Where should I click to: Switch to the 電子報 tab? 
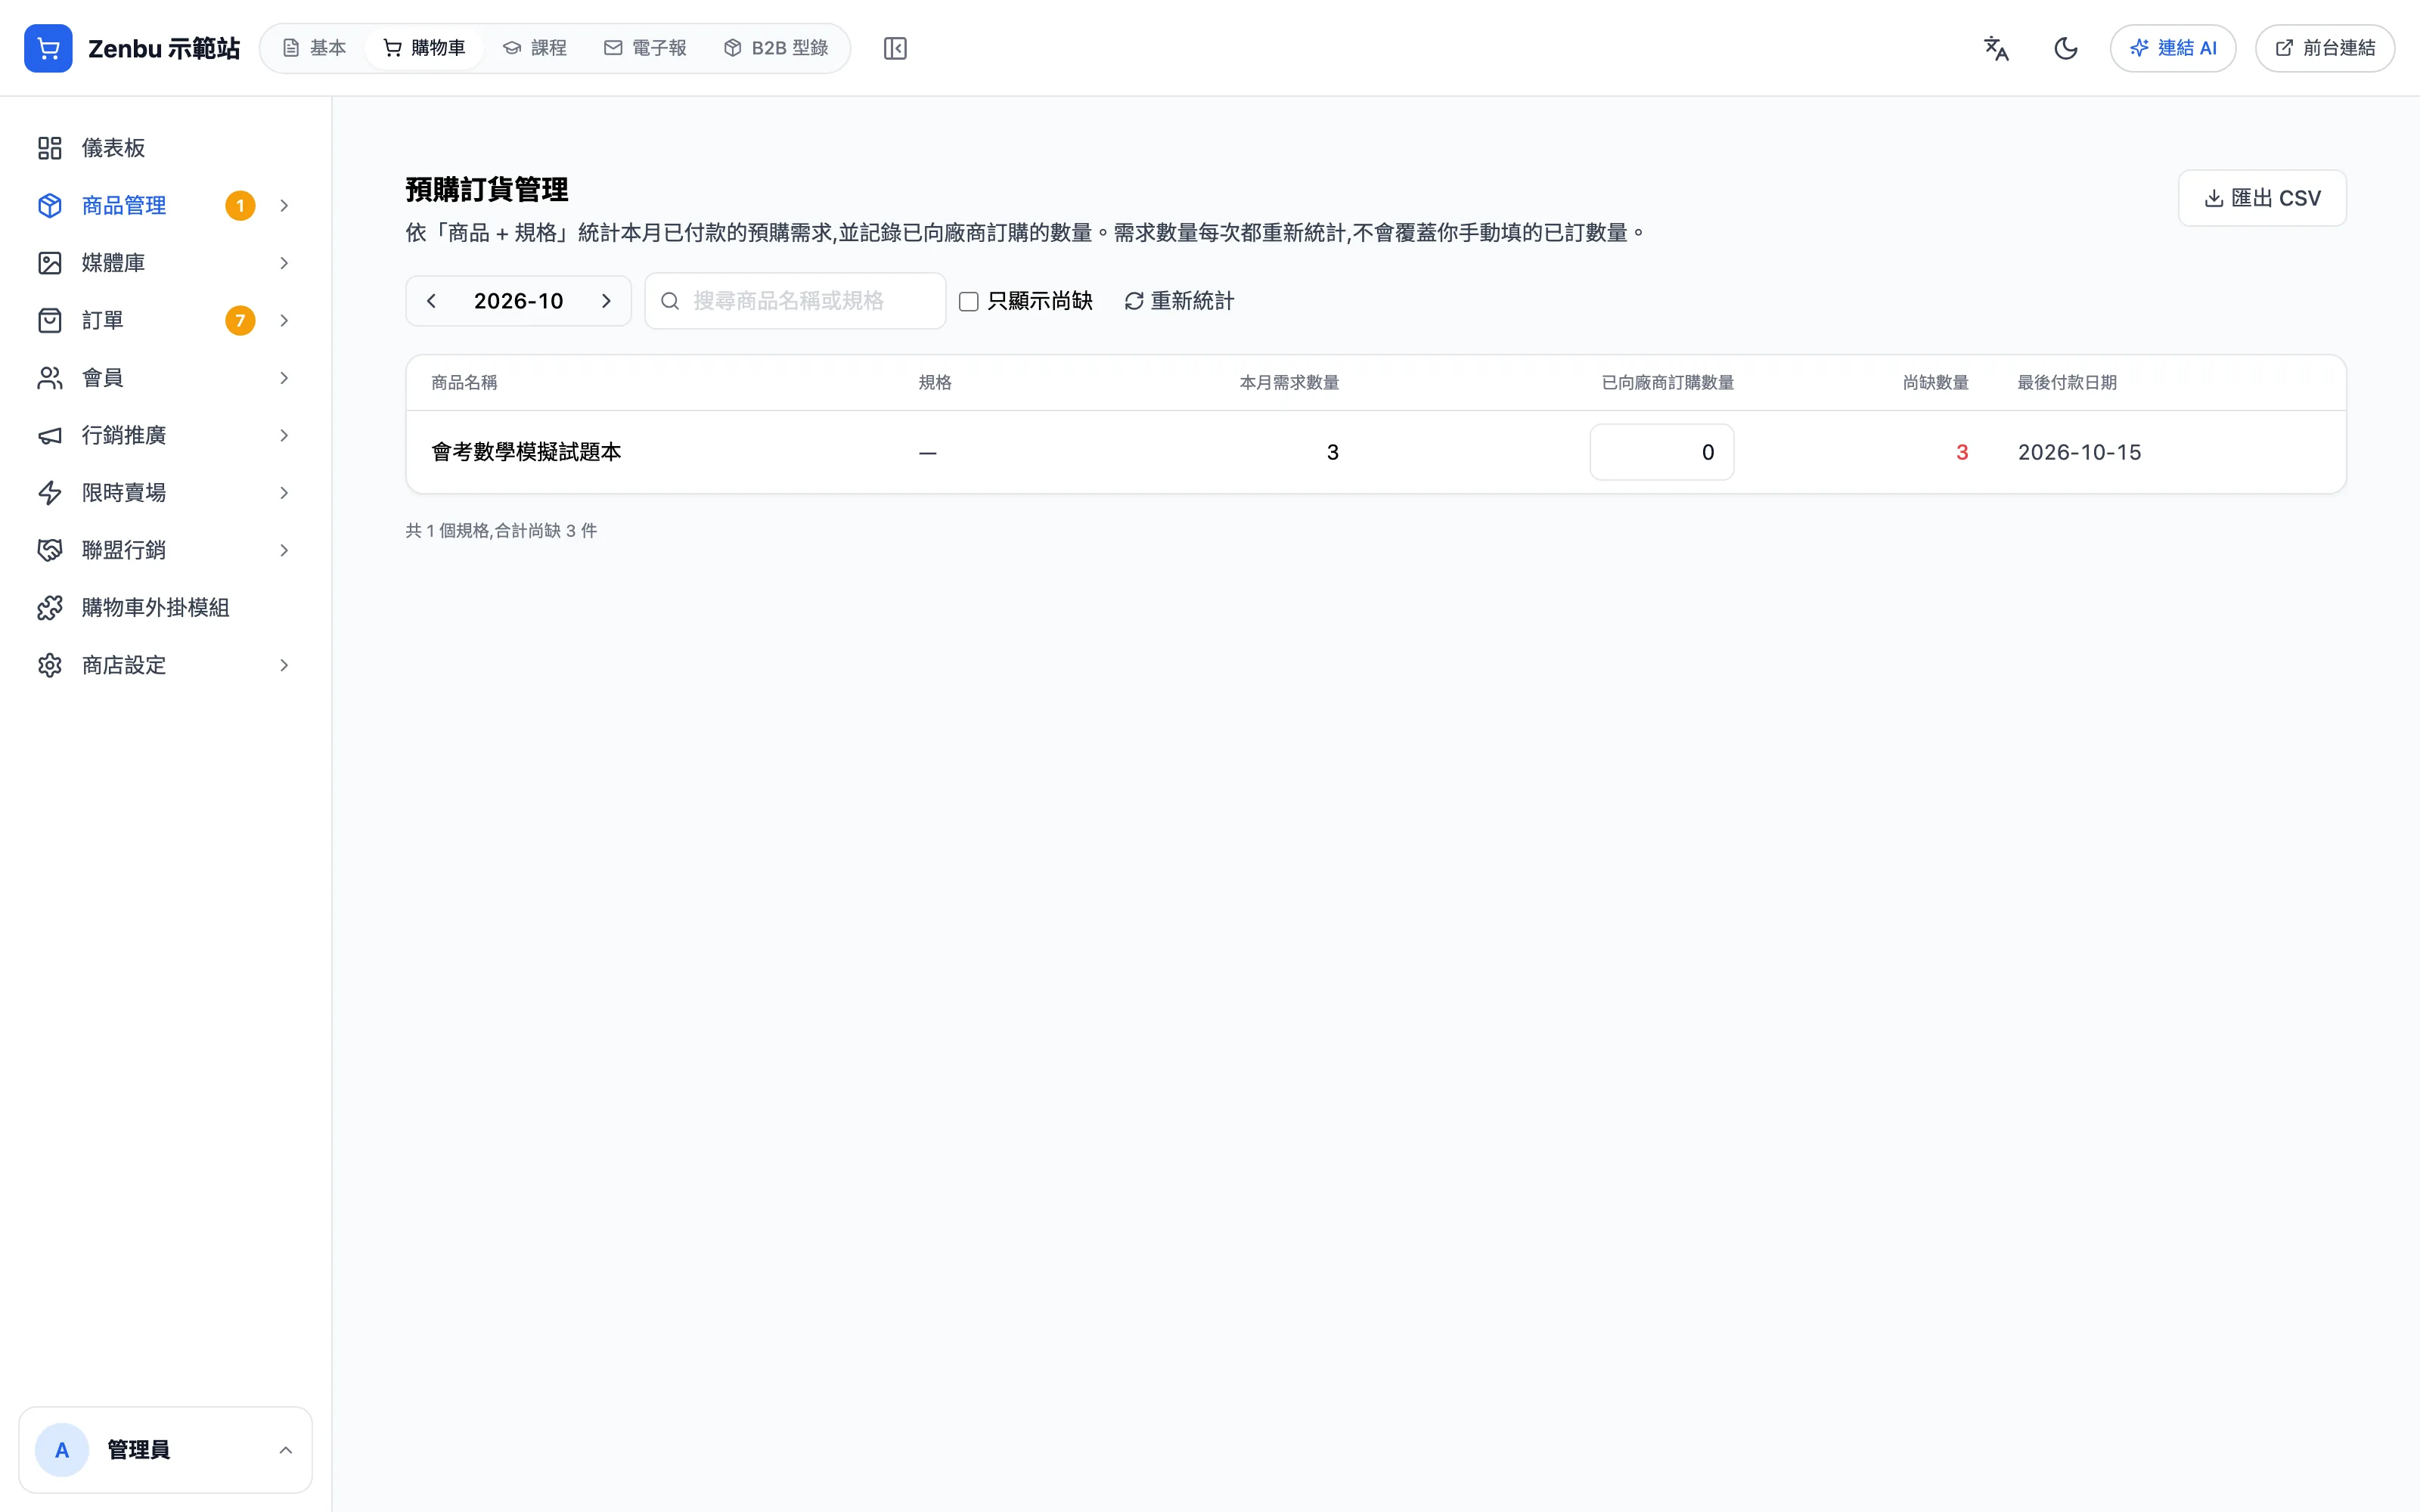point(646,48)
